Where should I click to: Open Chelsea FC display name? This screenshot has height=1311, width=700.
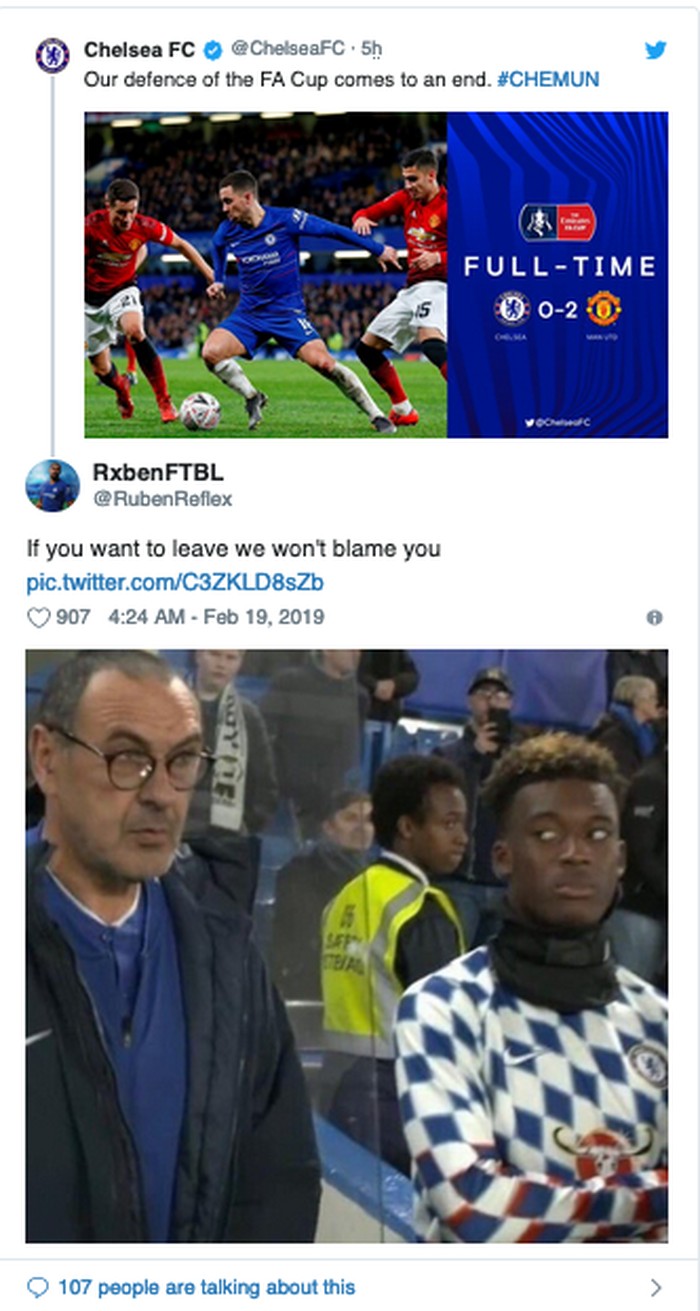[140, 49]
